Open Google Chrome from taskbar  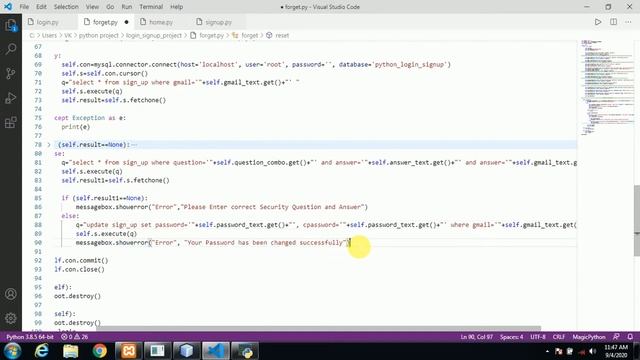(99, 351)
